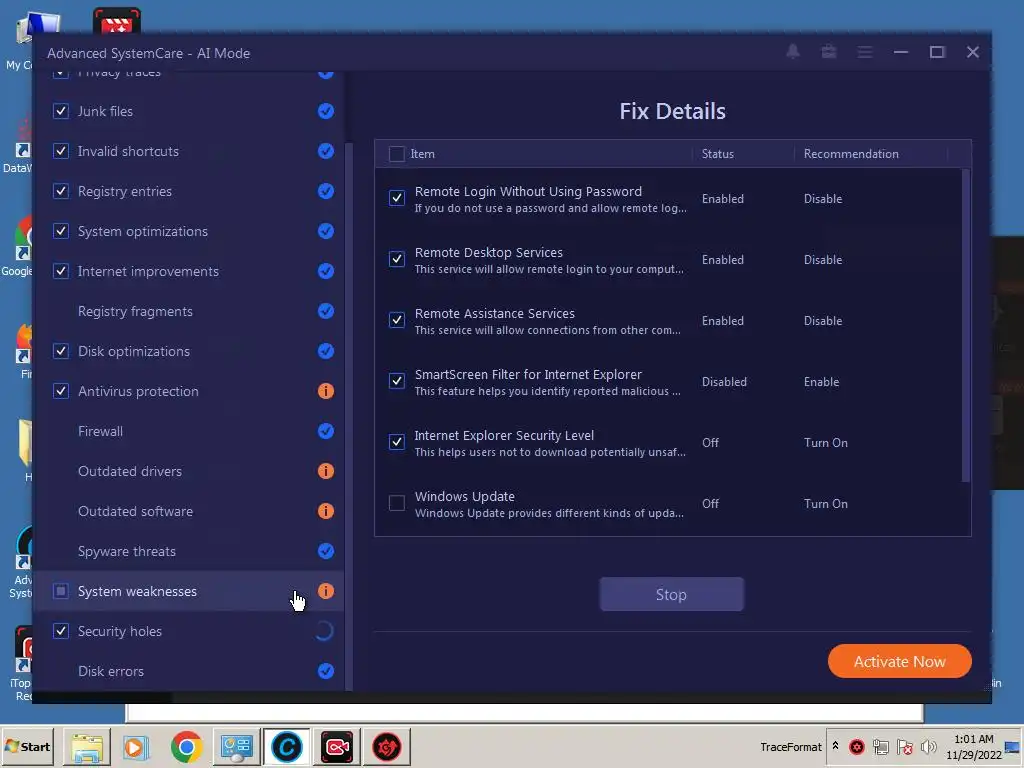Uncheck Remote Assistance Services checkbox
This screenshot has width=1024, height=768.
pyautogui.click(x=396, y=320)
